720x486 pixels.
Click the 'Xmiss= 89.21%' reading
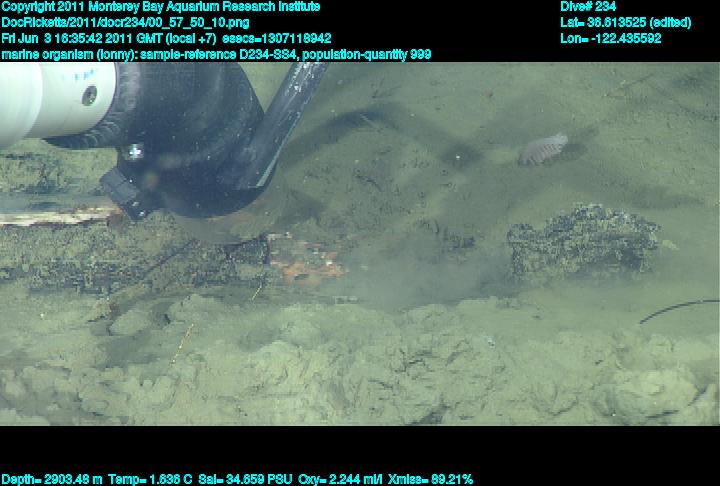pos(430,480)
